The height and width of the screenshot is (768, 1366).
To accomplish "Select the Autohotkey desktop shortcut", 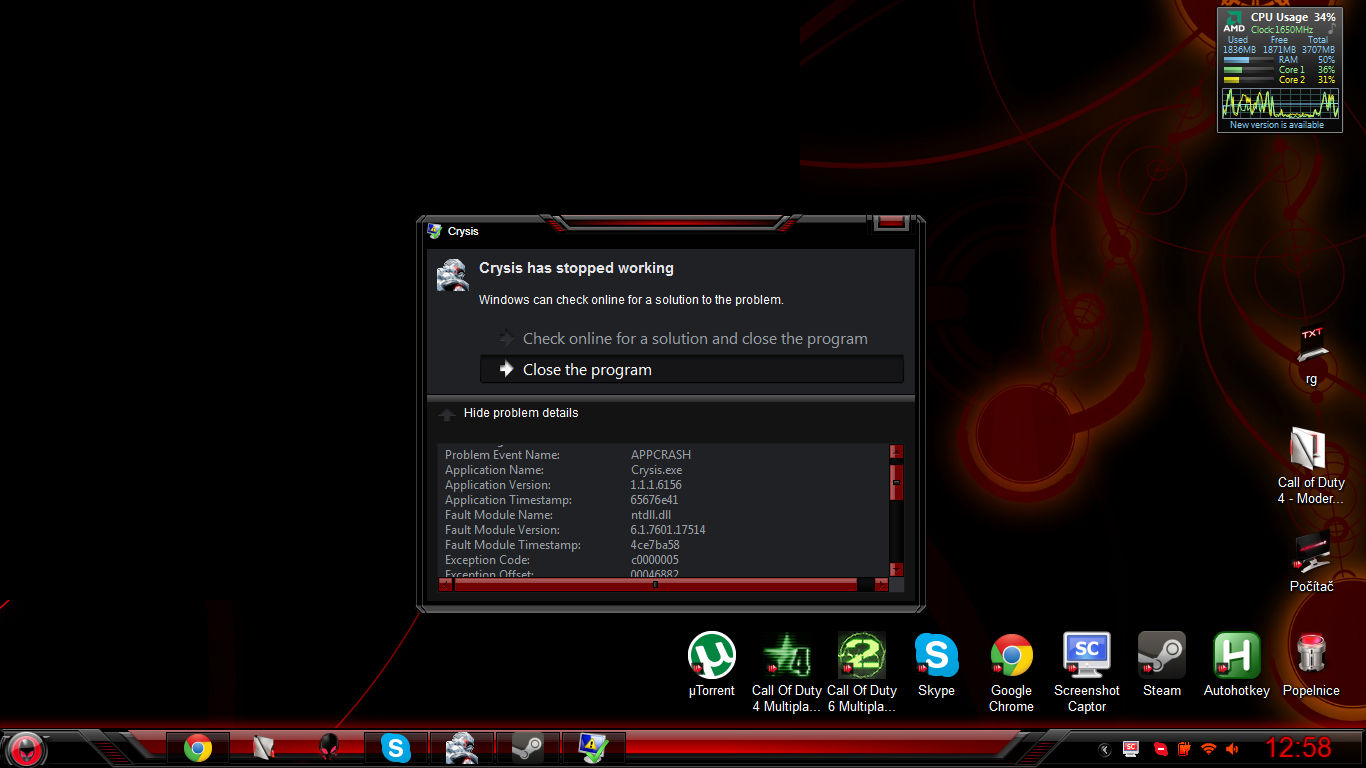I will [x=1237, y=665].
